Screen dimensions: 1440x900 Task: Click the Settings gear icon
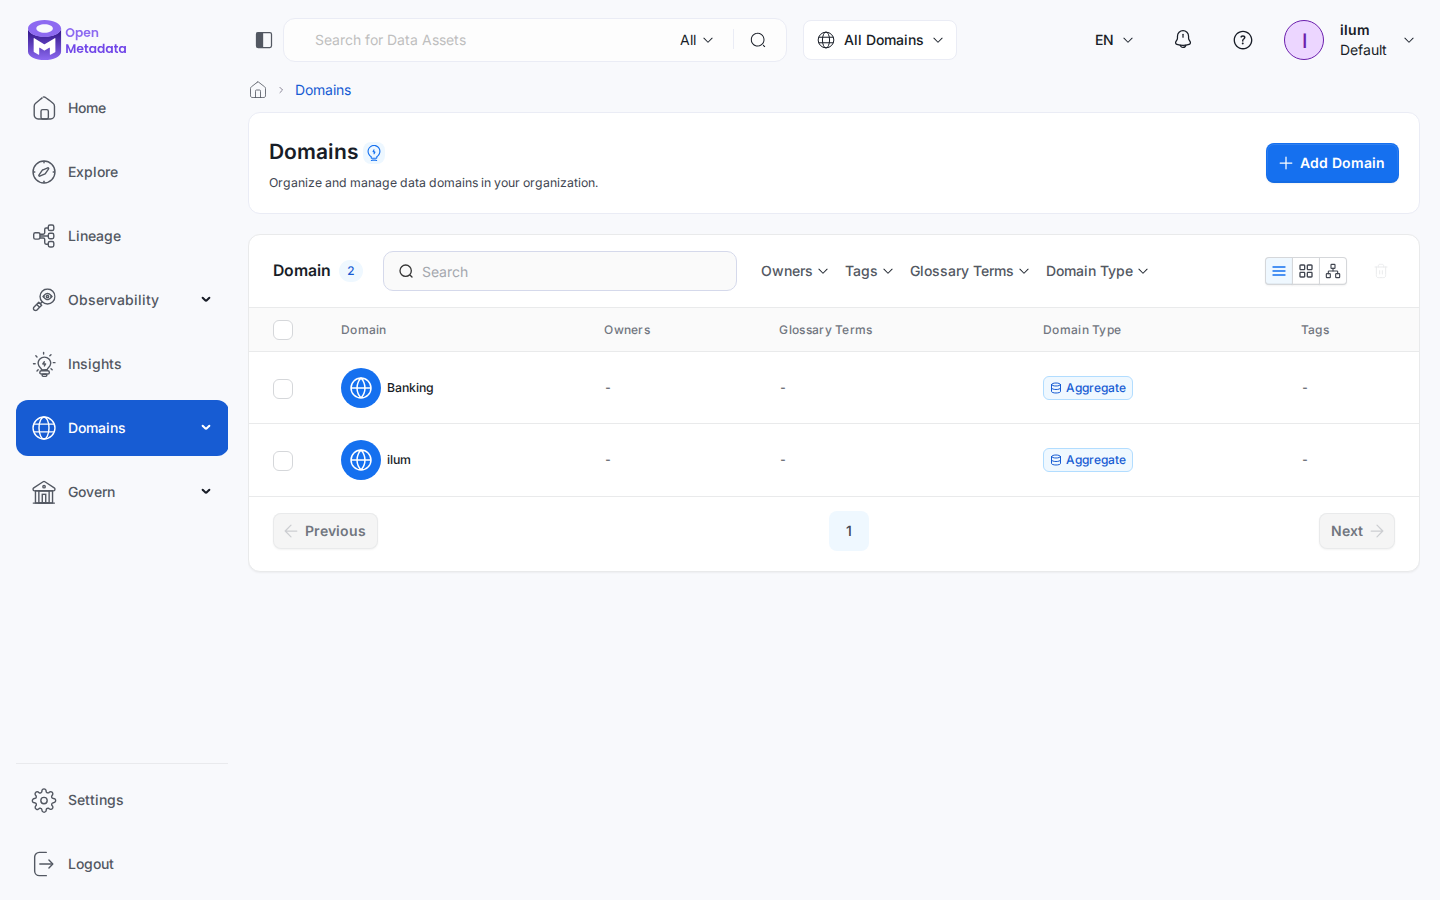[x=44, y=800]
